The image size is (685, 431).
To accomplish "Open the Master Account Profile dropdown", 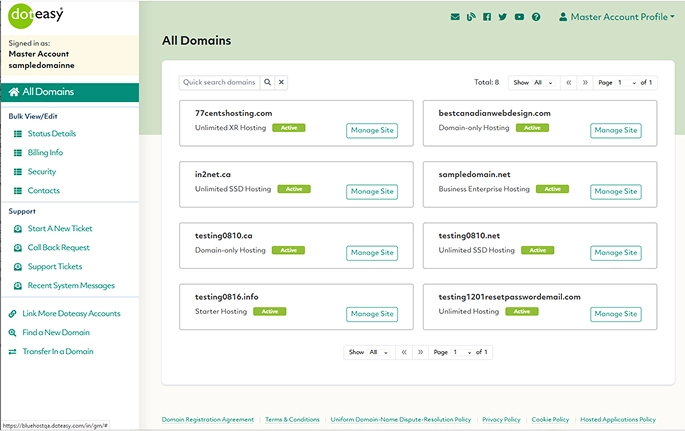I will [x=616, y=17].
